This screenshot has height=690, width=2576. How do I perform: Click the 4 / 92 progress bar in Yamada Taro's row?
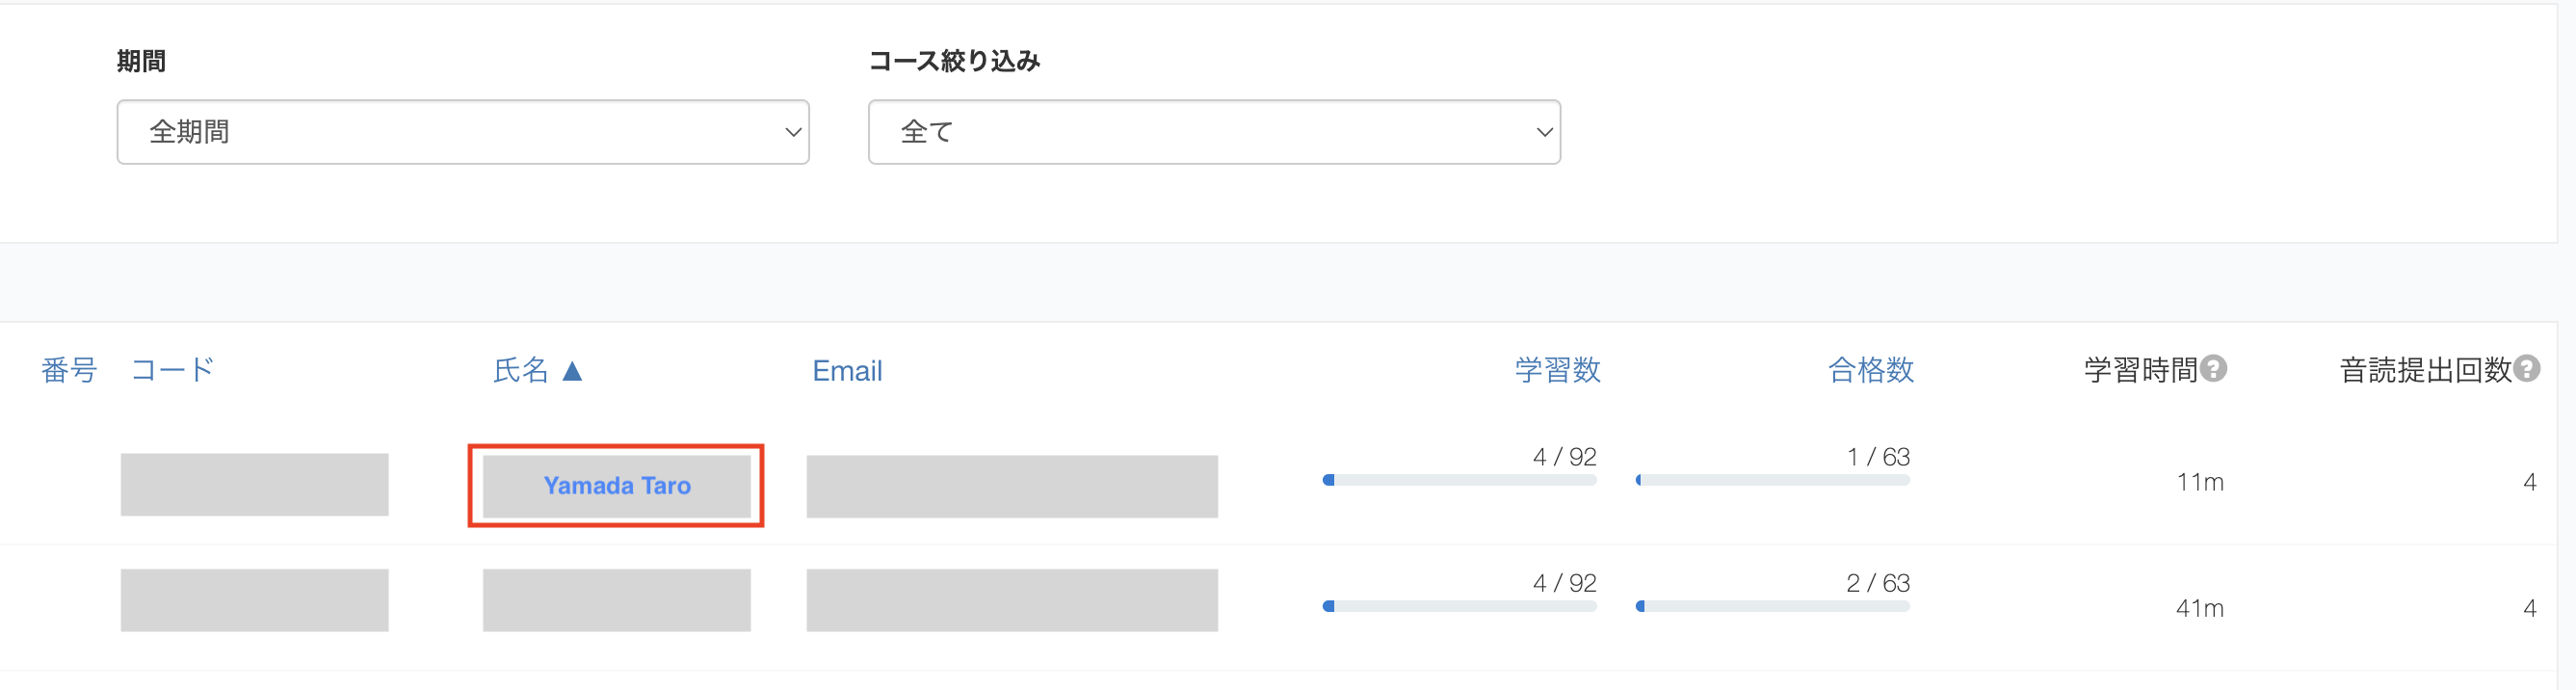(x=1459, y=480)
